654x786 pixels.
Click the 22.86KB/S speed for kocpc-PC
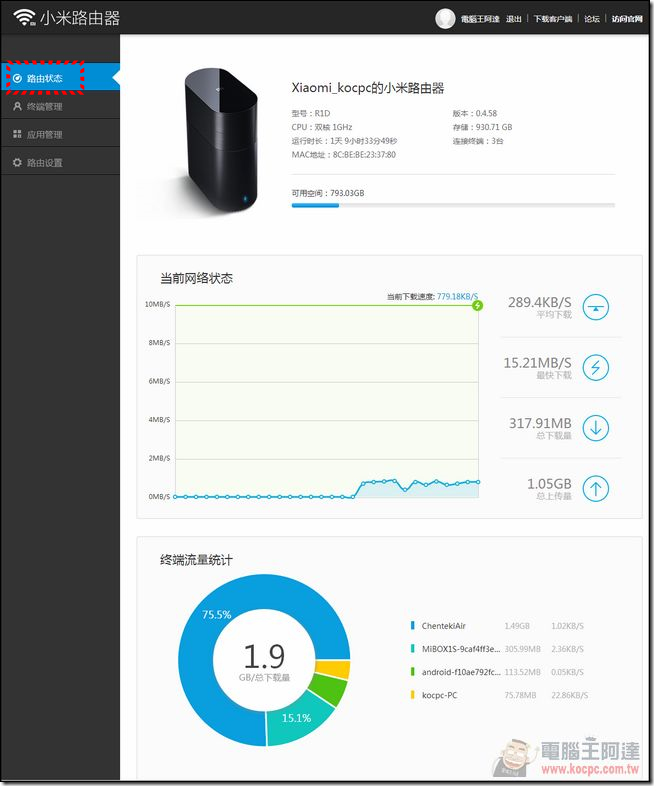(569, 695)
